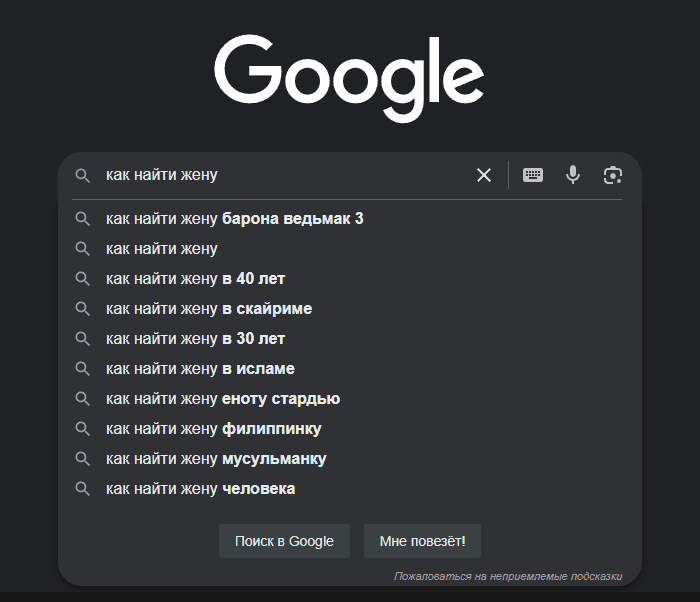
Task: Focus the search input with 'как найти жену'
Action: pos(286,175)
